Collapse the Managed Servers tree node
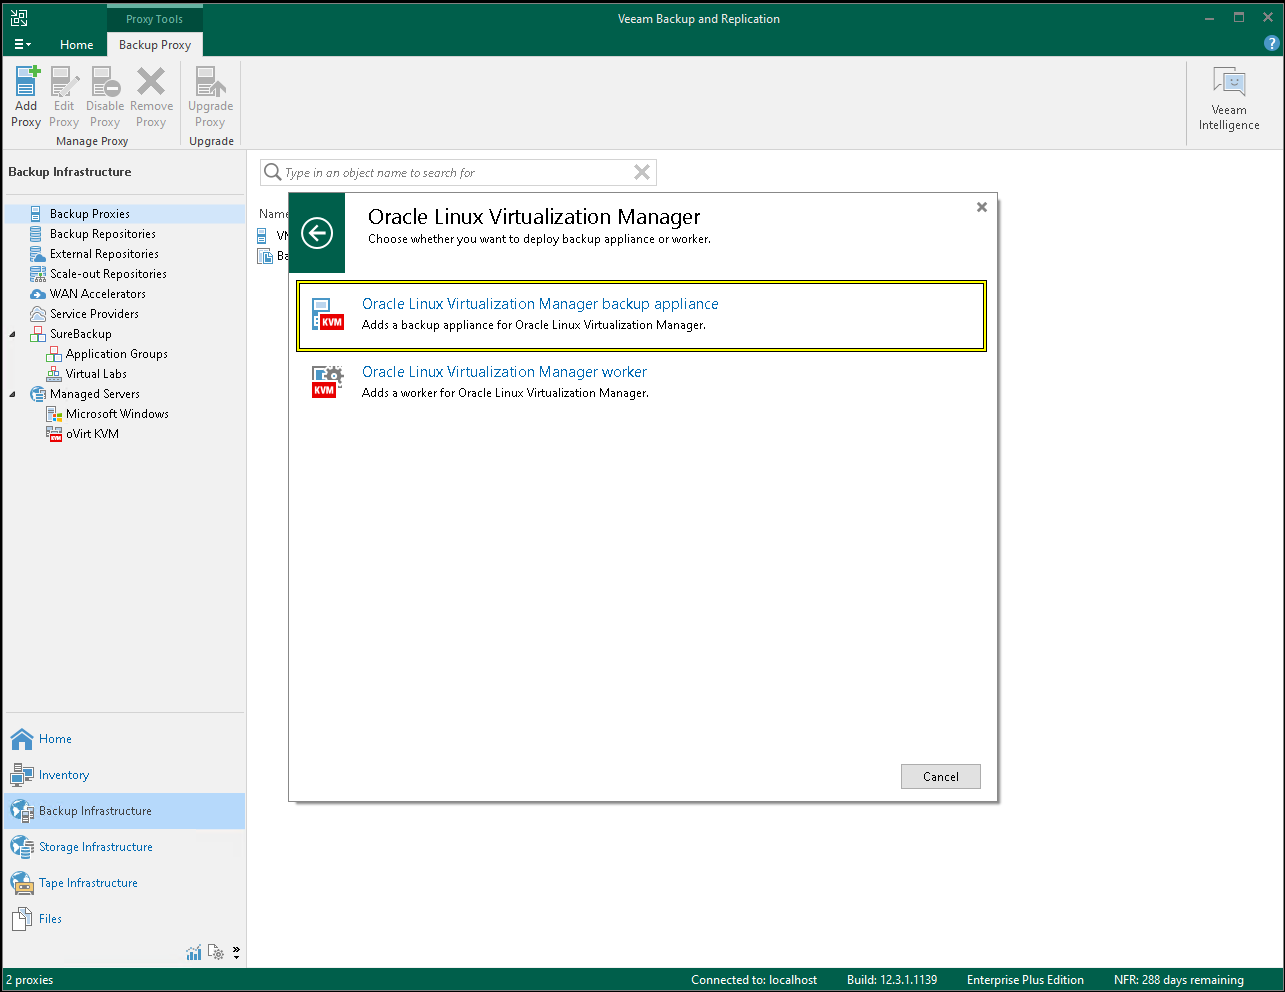Screen dimensions: 1285x992 pos(13,394)
